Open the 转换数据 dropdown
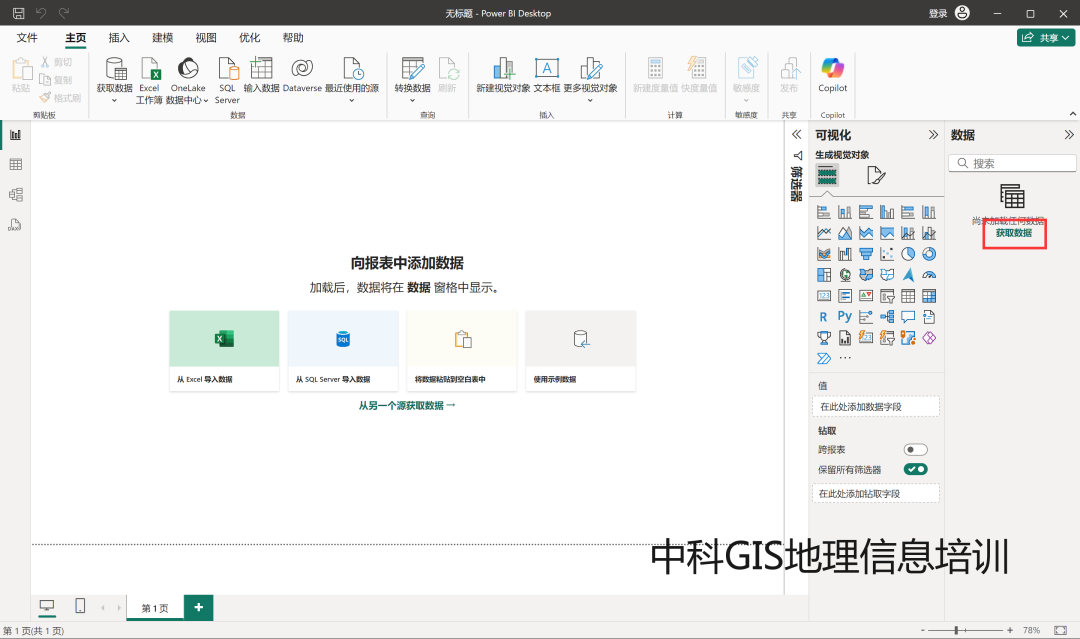Viewport: 1080px width, 639px height. coord(413,101)
